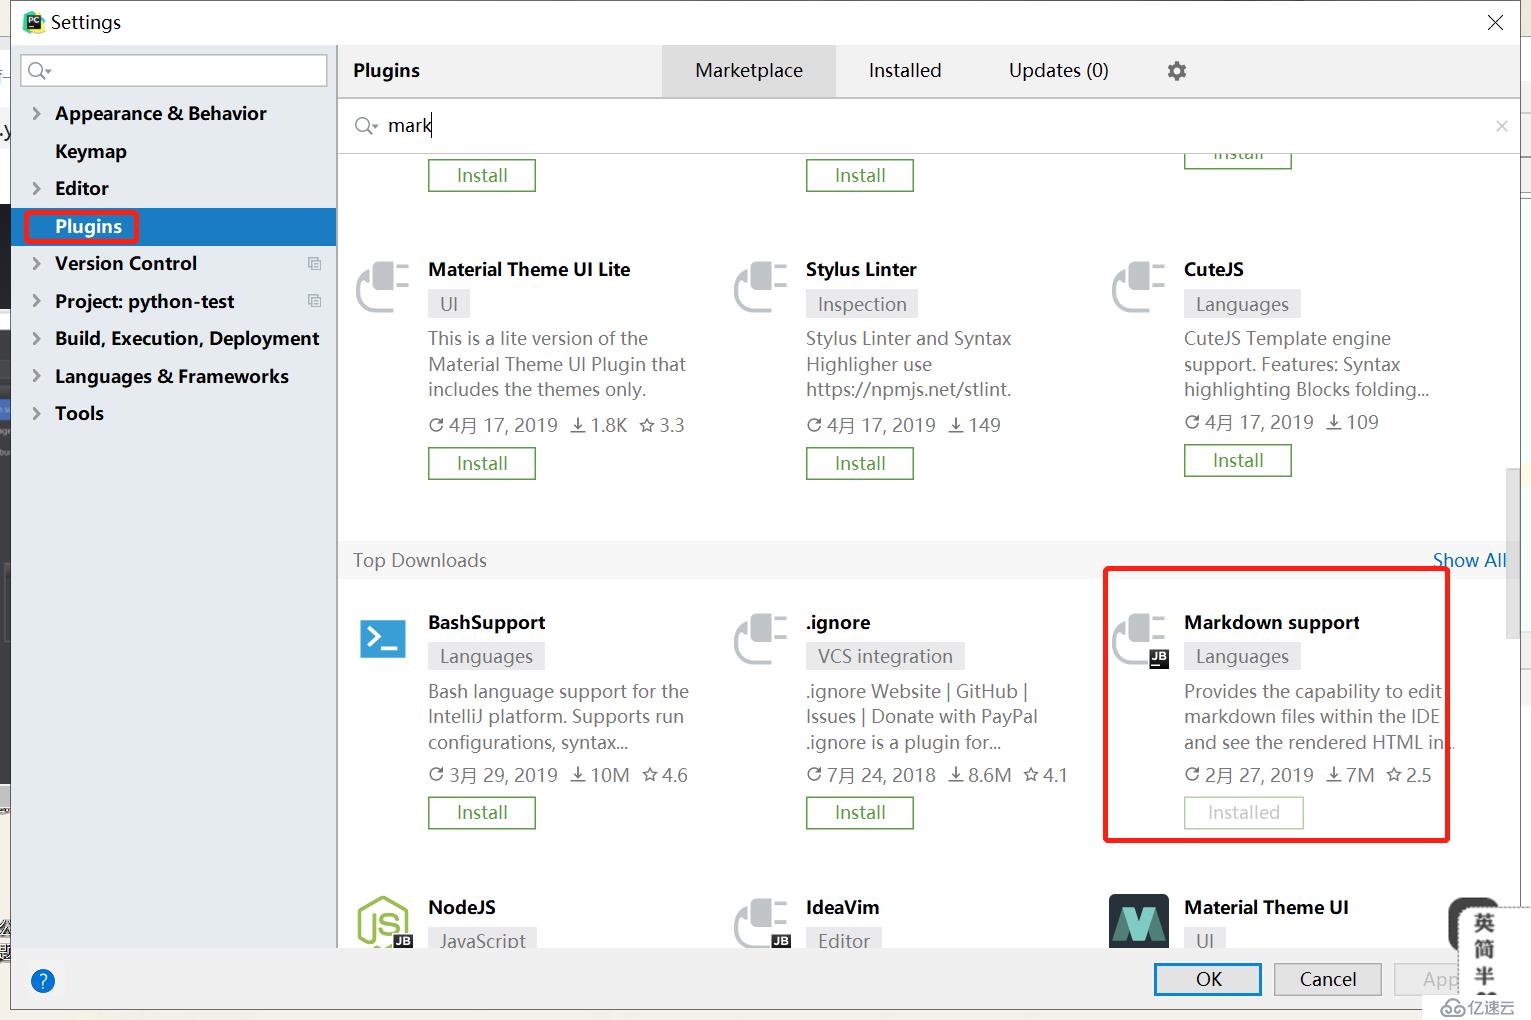Click the settings search magnifier icon
This screenshot has height=1020, width=1531.
click(39, 70)
